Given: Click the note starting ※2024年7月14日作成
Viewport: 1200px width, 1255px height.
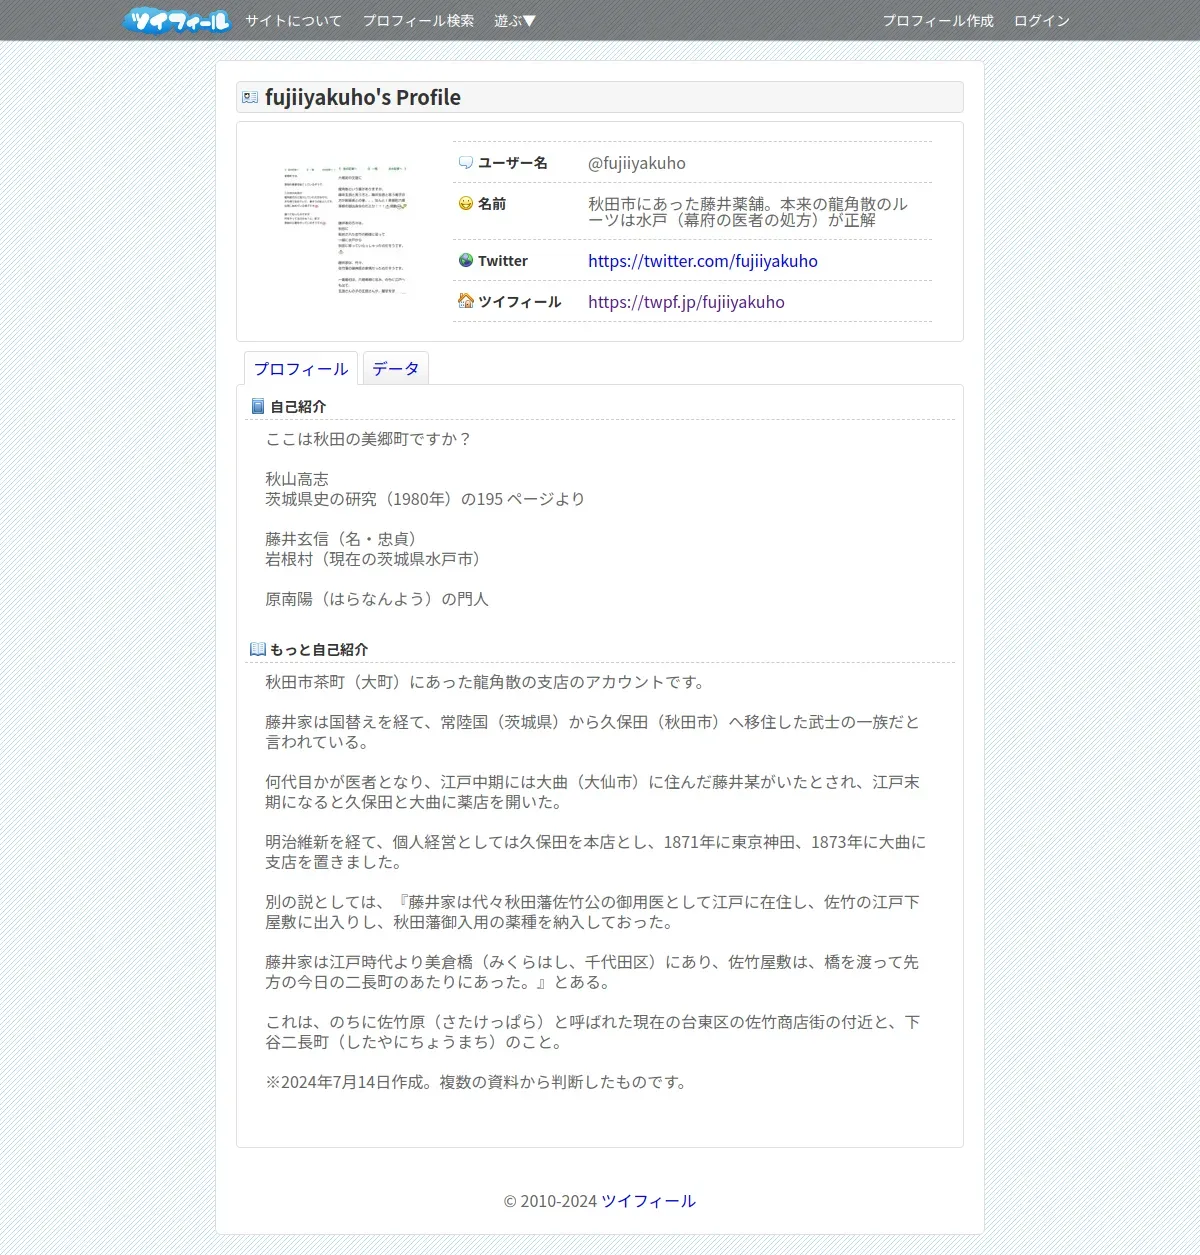Looking at the screenshot, I should (478, 1082).
